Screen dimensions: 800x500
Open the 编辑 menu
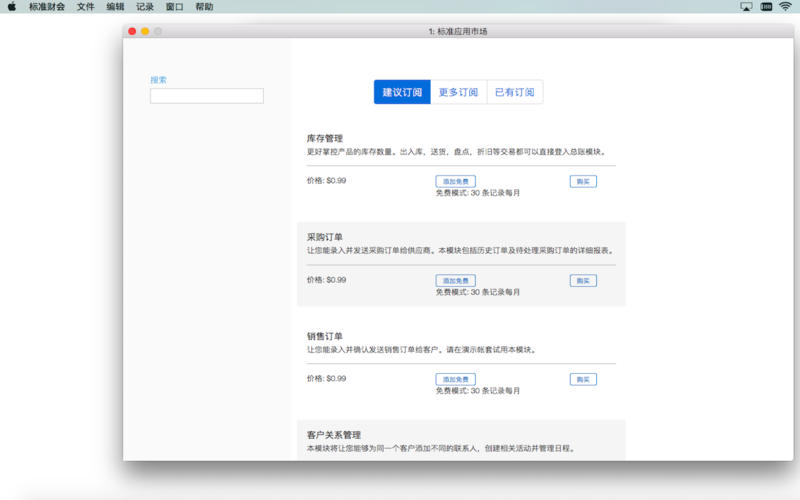(x=116, y=6)
